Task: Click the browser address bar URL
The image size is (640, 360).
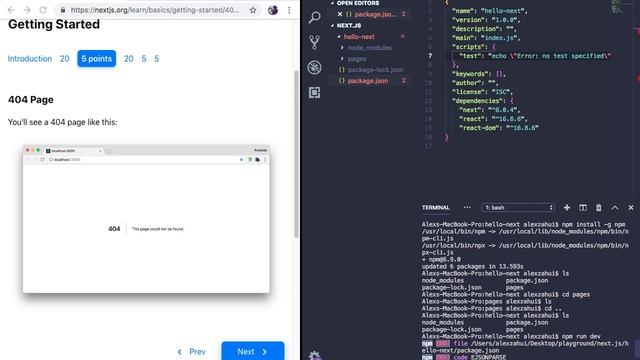Action: coord(155,10)
